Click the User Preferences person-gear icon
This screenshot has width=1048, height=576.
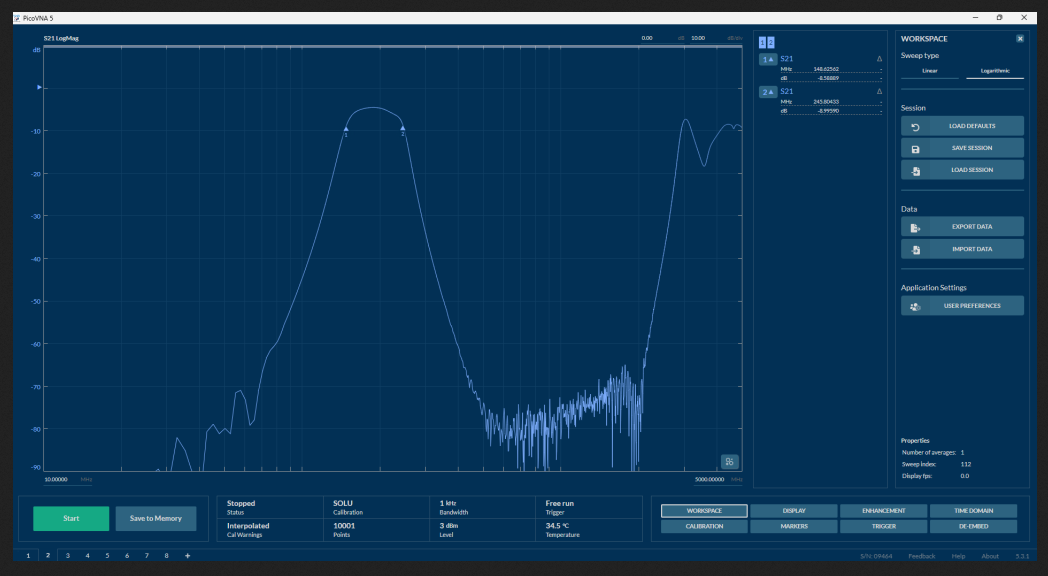tap(916, 306)
